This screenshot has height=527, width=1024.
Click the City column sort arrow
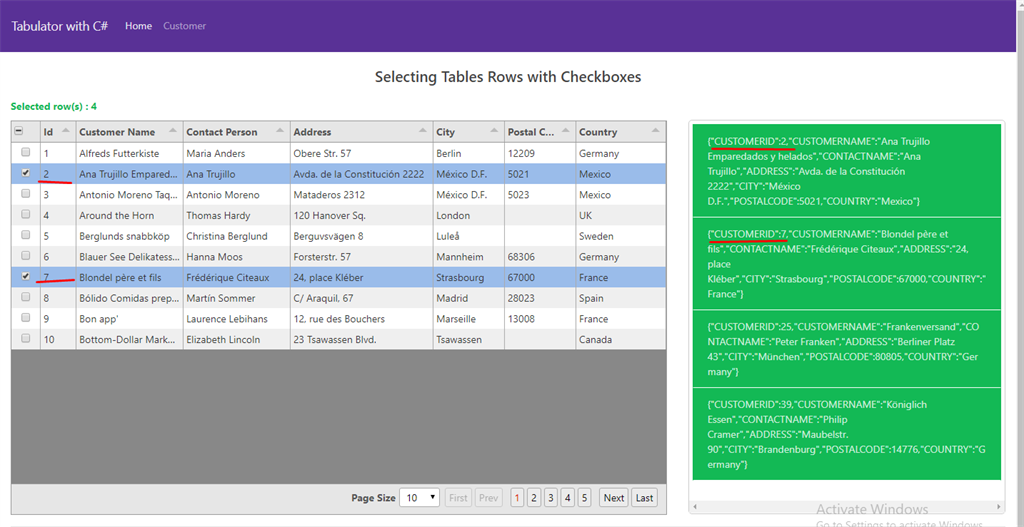pyautogui.click(x=494, y=131)
